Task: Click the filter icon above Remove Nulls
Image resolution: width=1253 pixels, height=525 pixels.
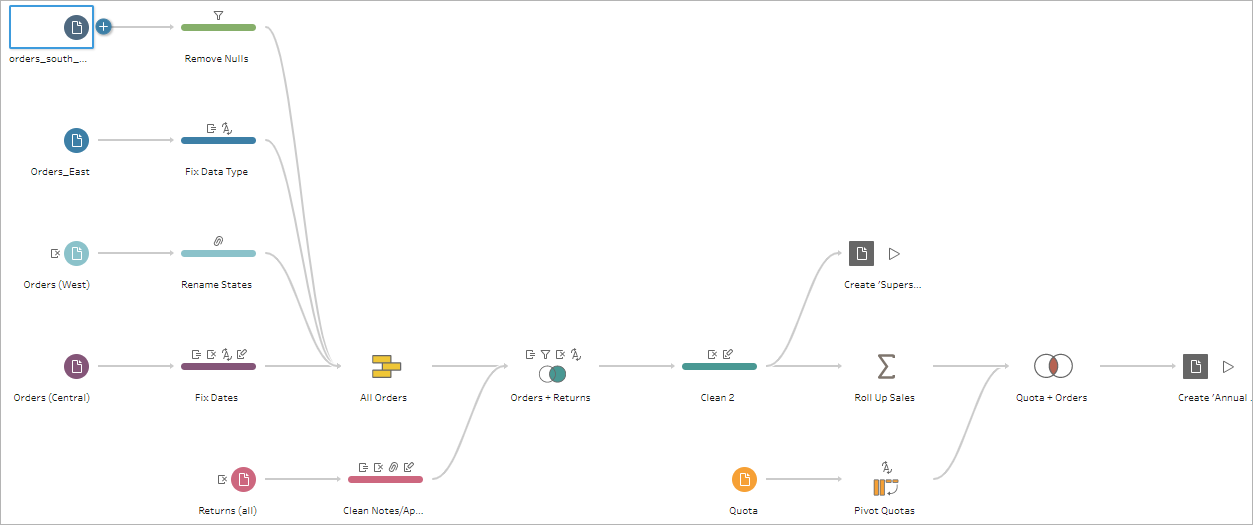Action: coord(218,15)
